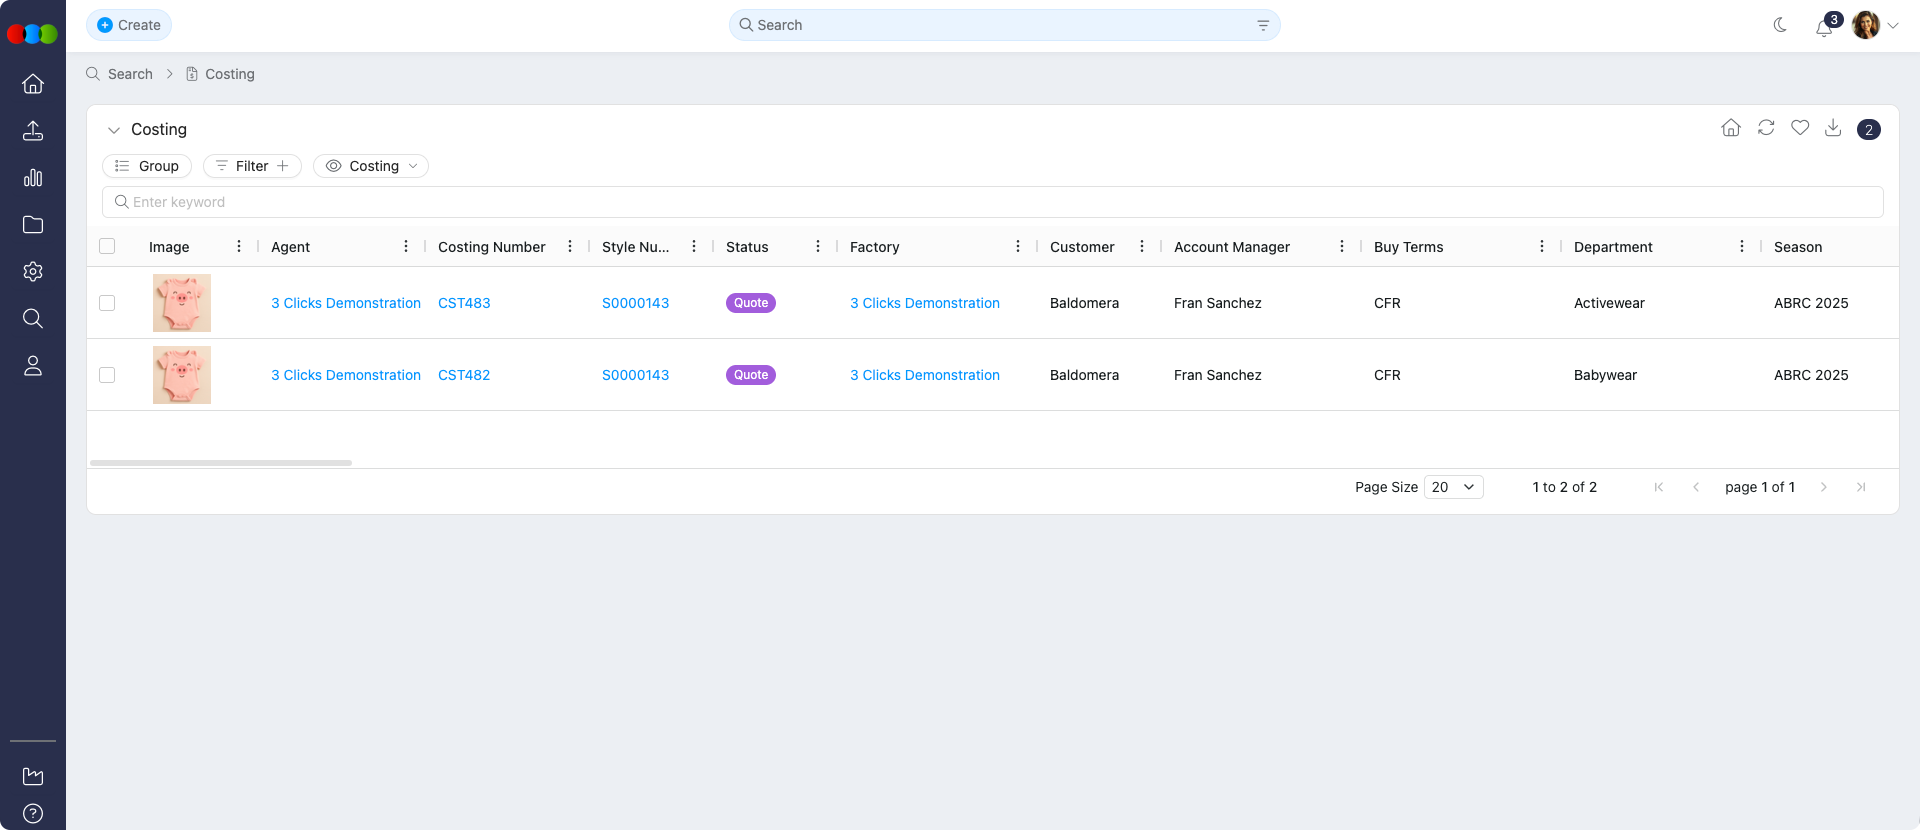Screen dimensions: 1920x830
Task: Open notifications bell icon
Action: tap(1824, 27)
